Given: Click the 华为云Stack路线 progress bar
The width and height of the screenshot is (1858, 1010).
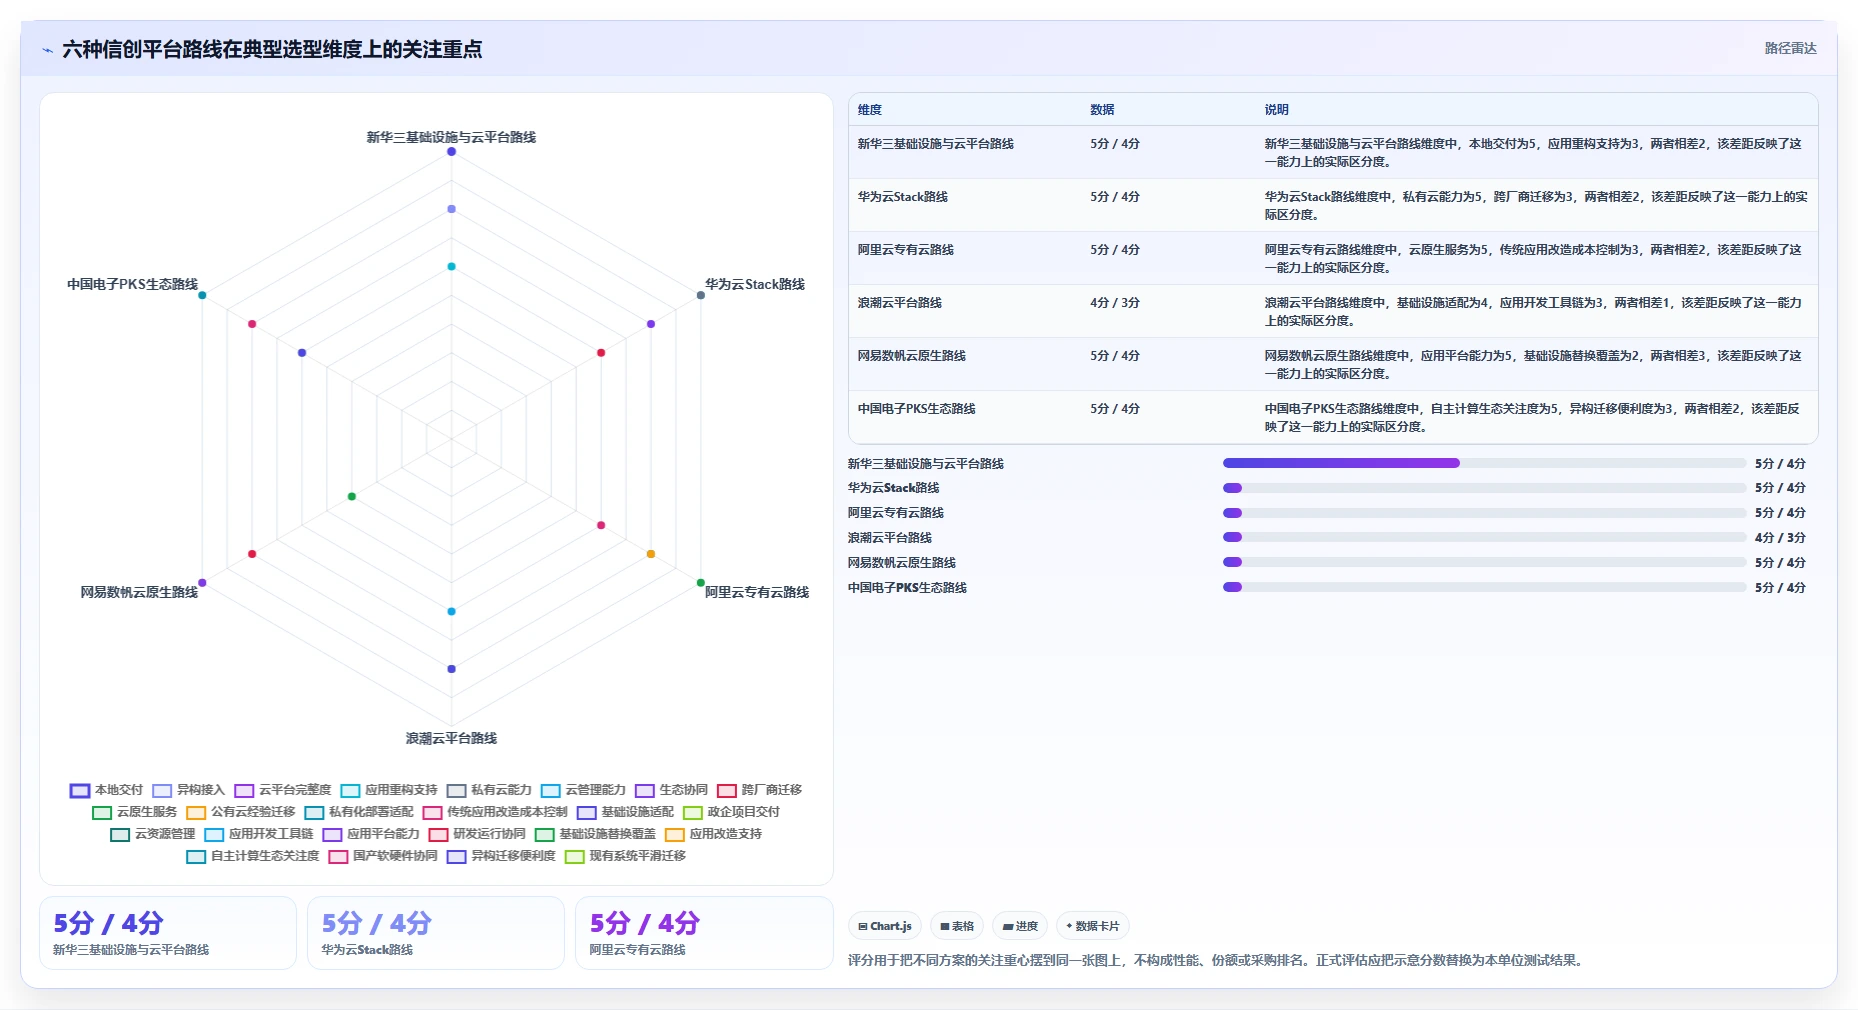Looking at the screenshot, I should coord(1484,488).
